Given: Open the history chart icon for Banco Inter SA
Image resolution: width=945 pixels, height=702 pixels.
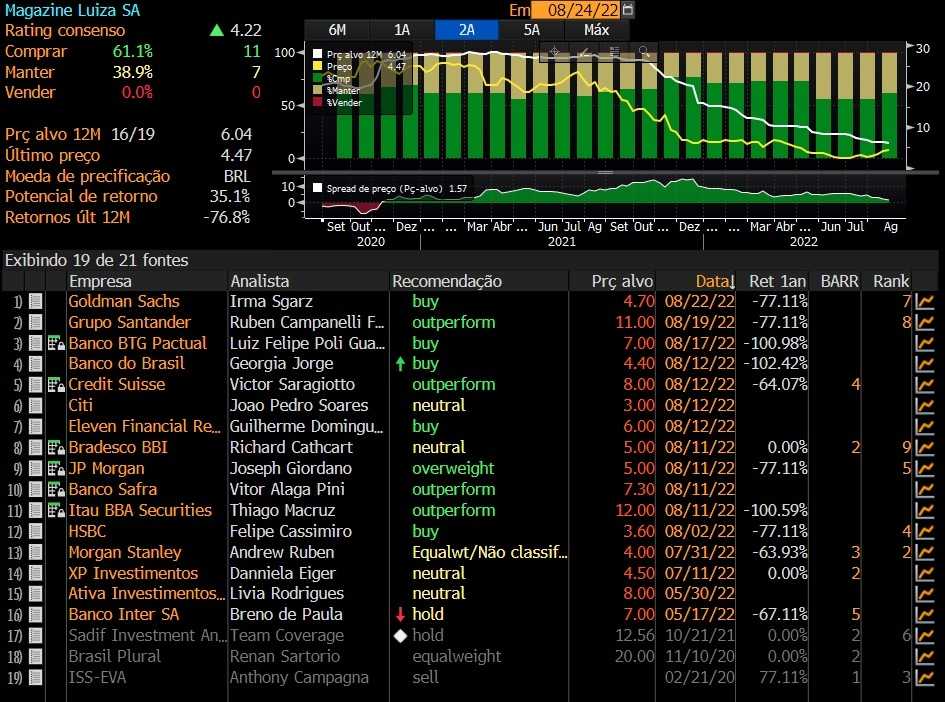Looking at the screenshot, I should (x=924, y=615).
